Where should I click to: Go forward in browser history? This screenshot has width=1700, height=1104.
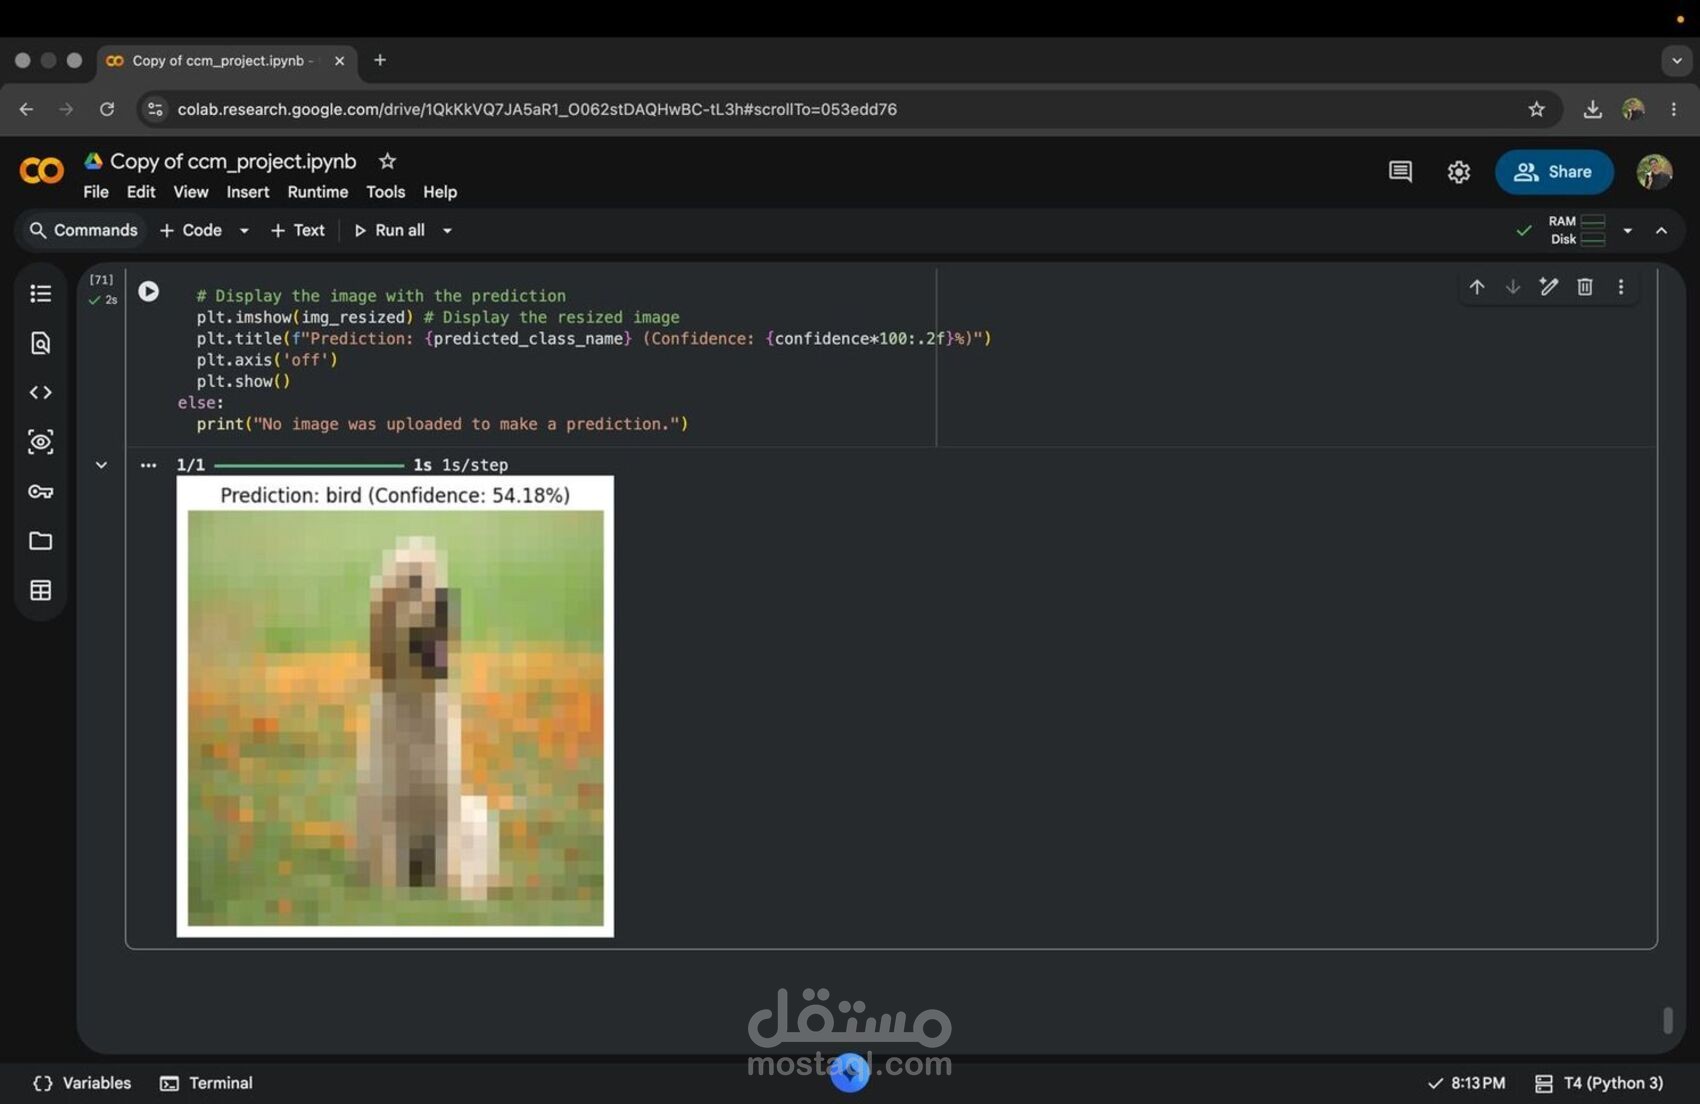pyautogui.click(x=66, y=109)
